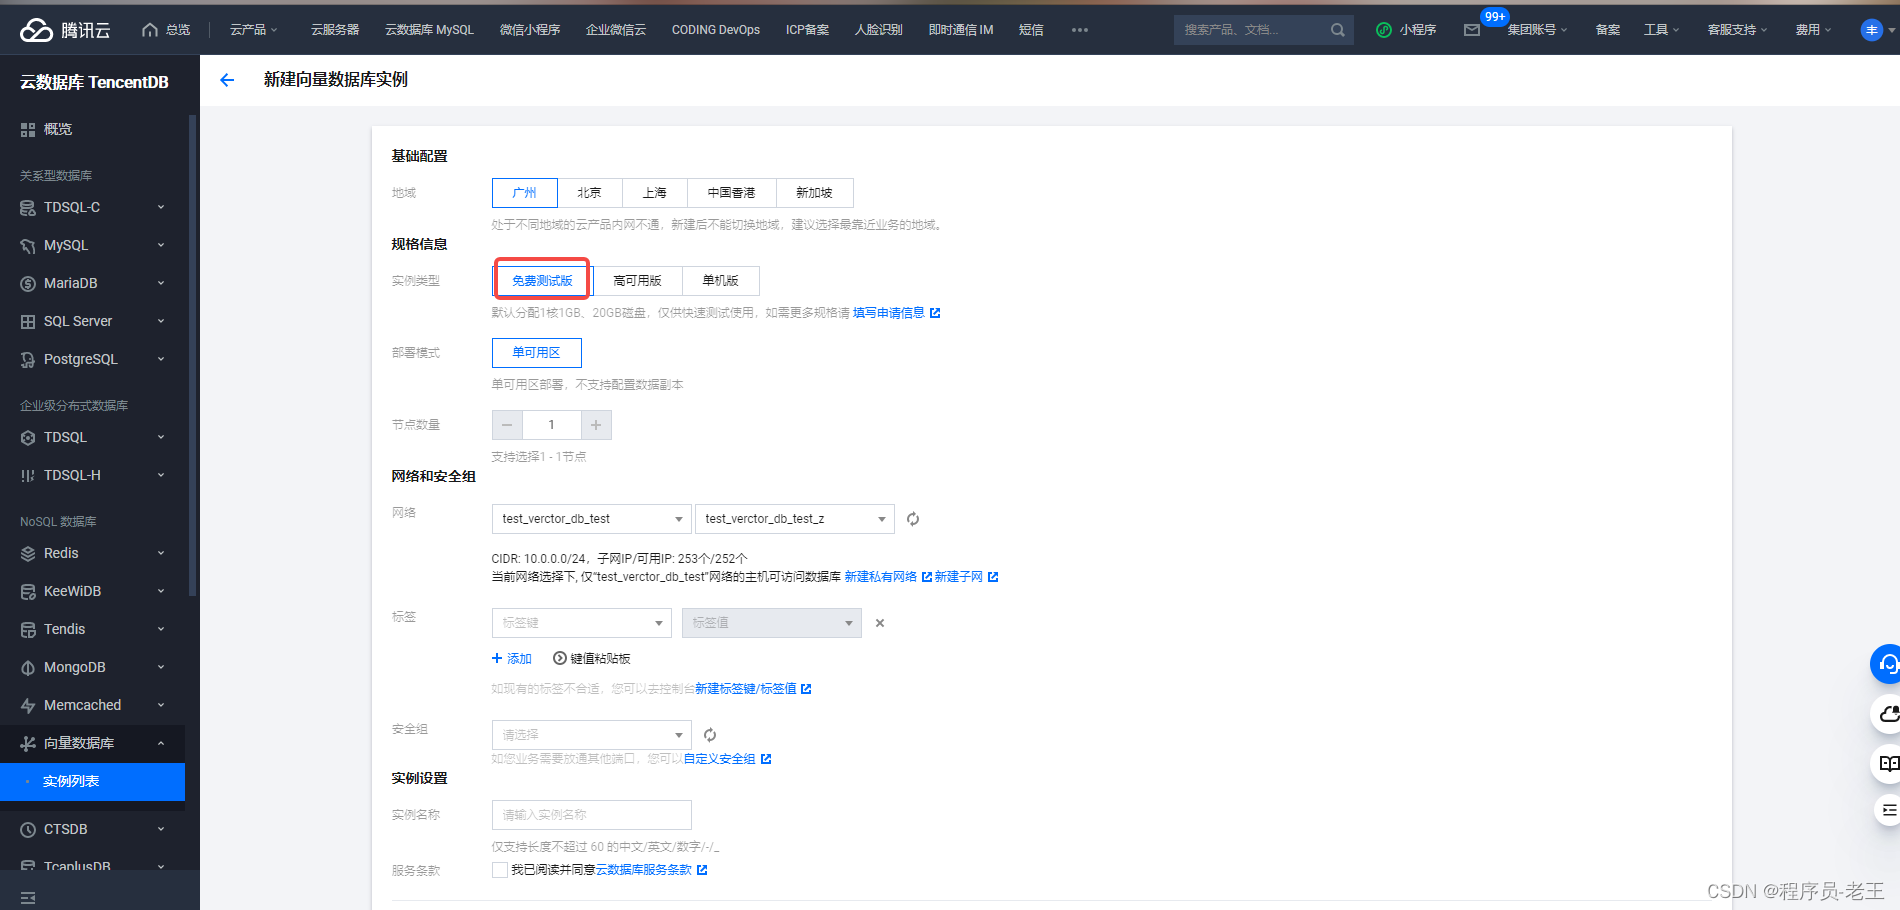The width and height of the screenshot is (1900, 910).
Task: Open the 费用 top menu
Action: click(x=1813, y=30)
